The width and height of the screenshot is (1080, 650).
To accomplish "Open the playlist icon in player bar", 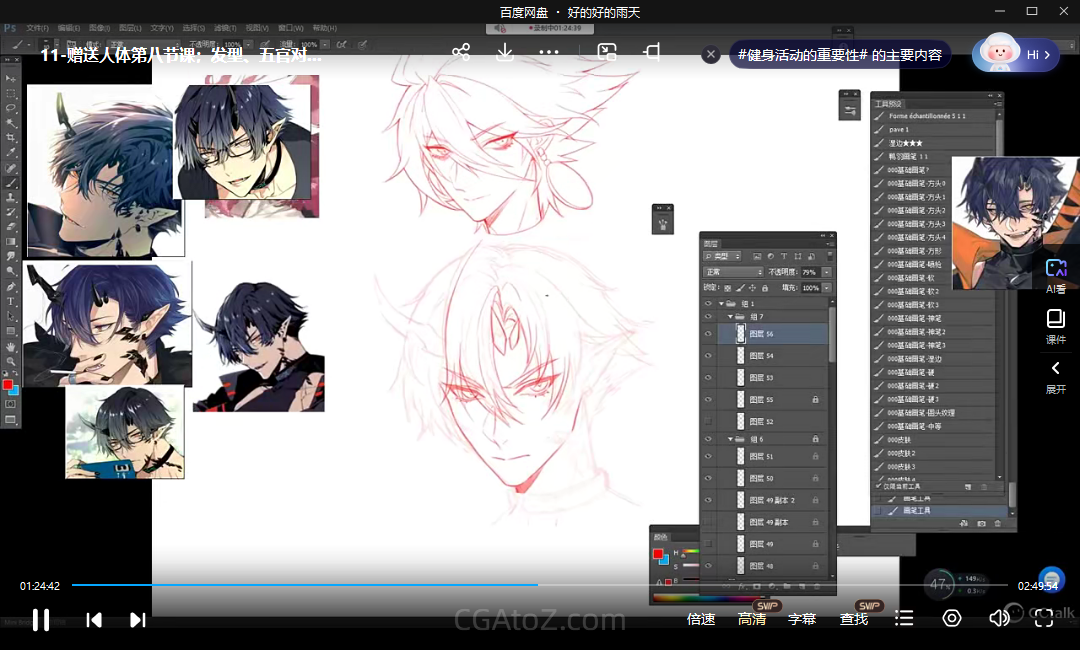I will [904, 618].
